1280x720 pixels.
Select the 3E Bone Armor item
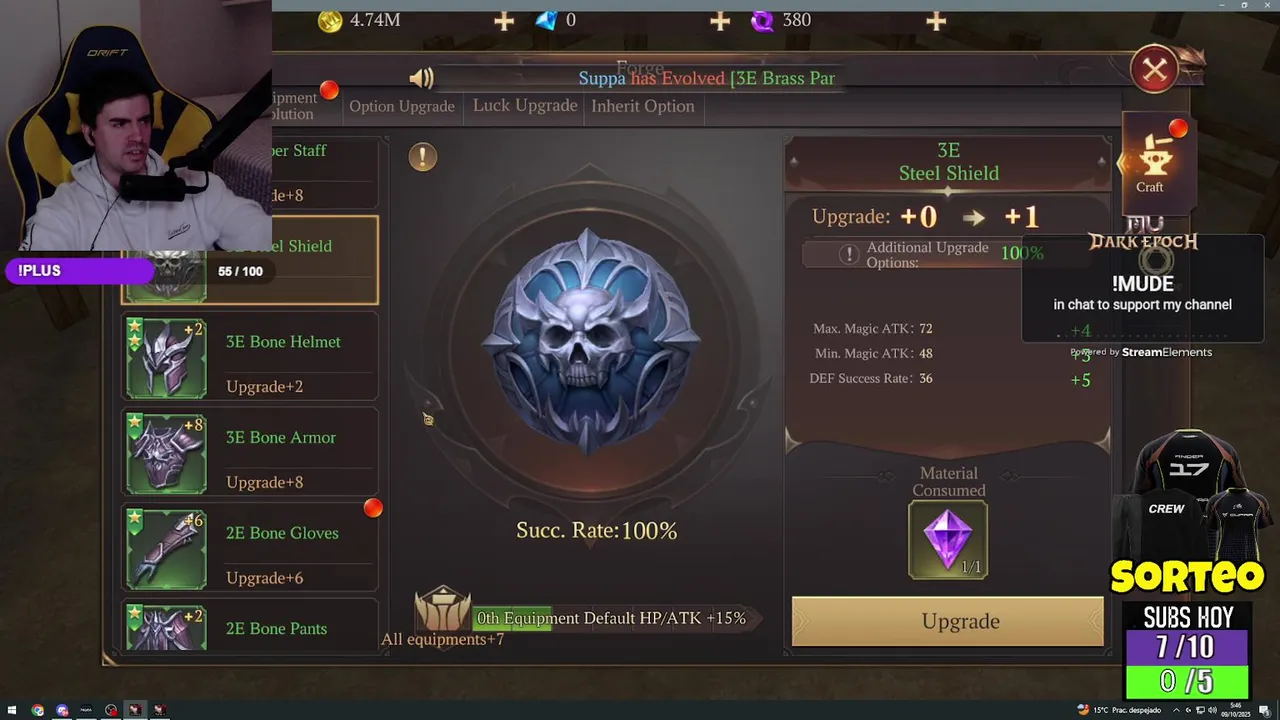click(x=250, y=454)
